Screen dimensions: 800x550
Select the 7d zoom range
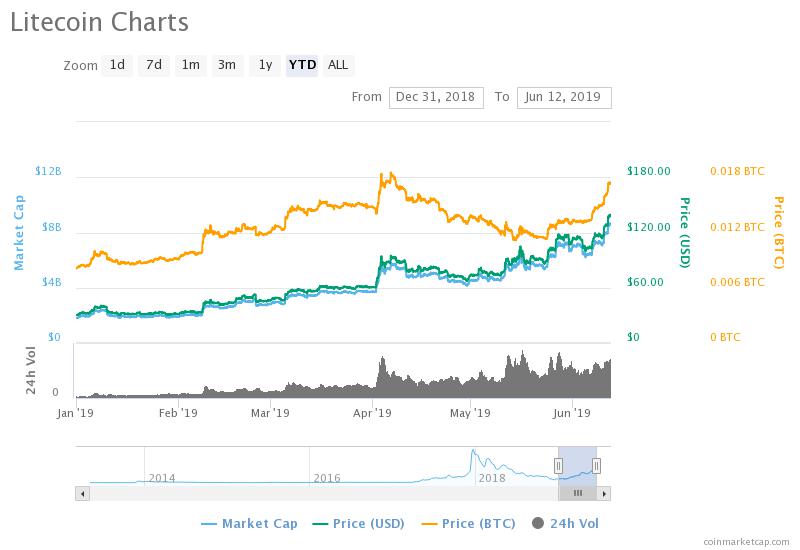point(154,65)
